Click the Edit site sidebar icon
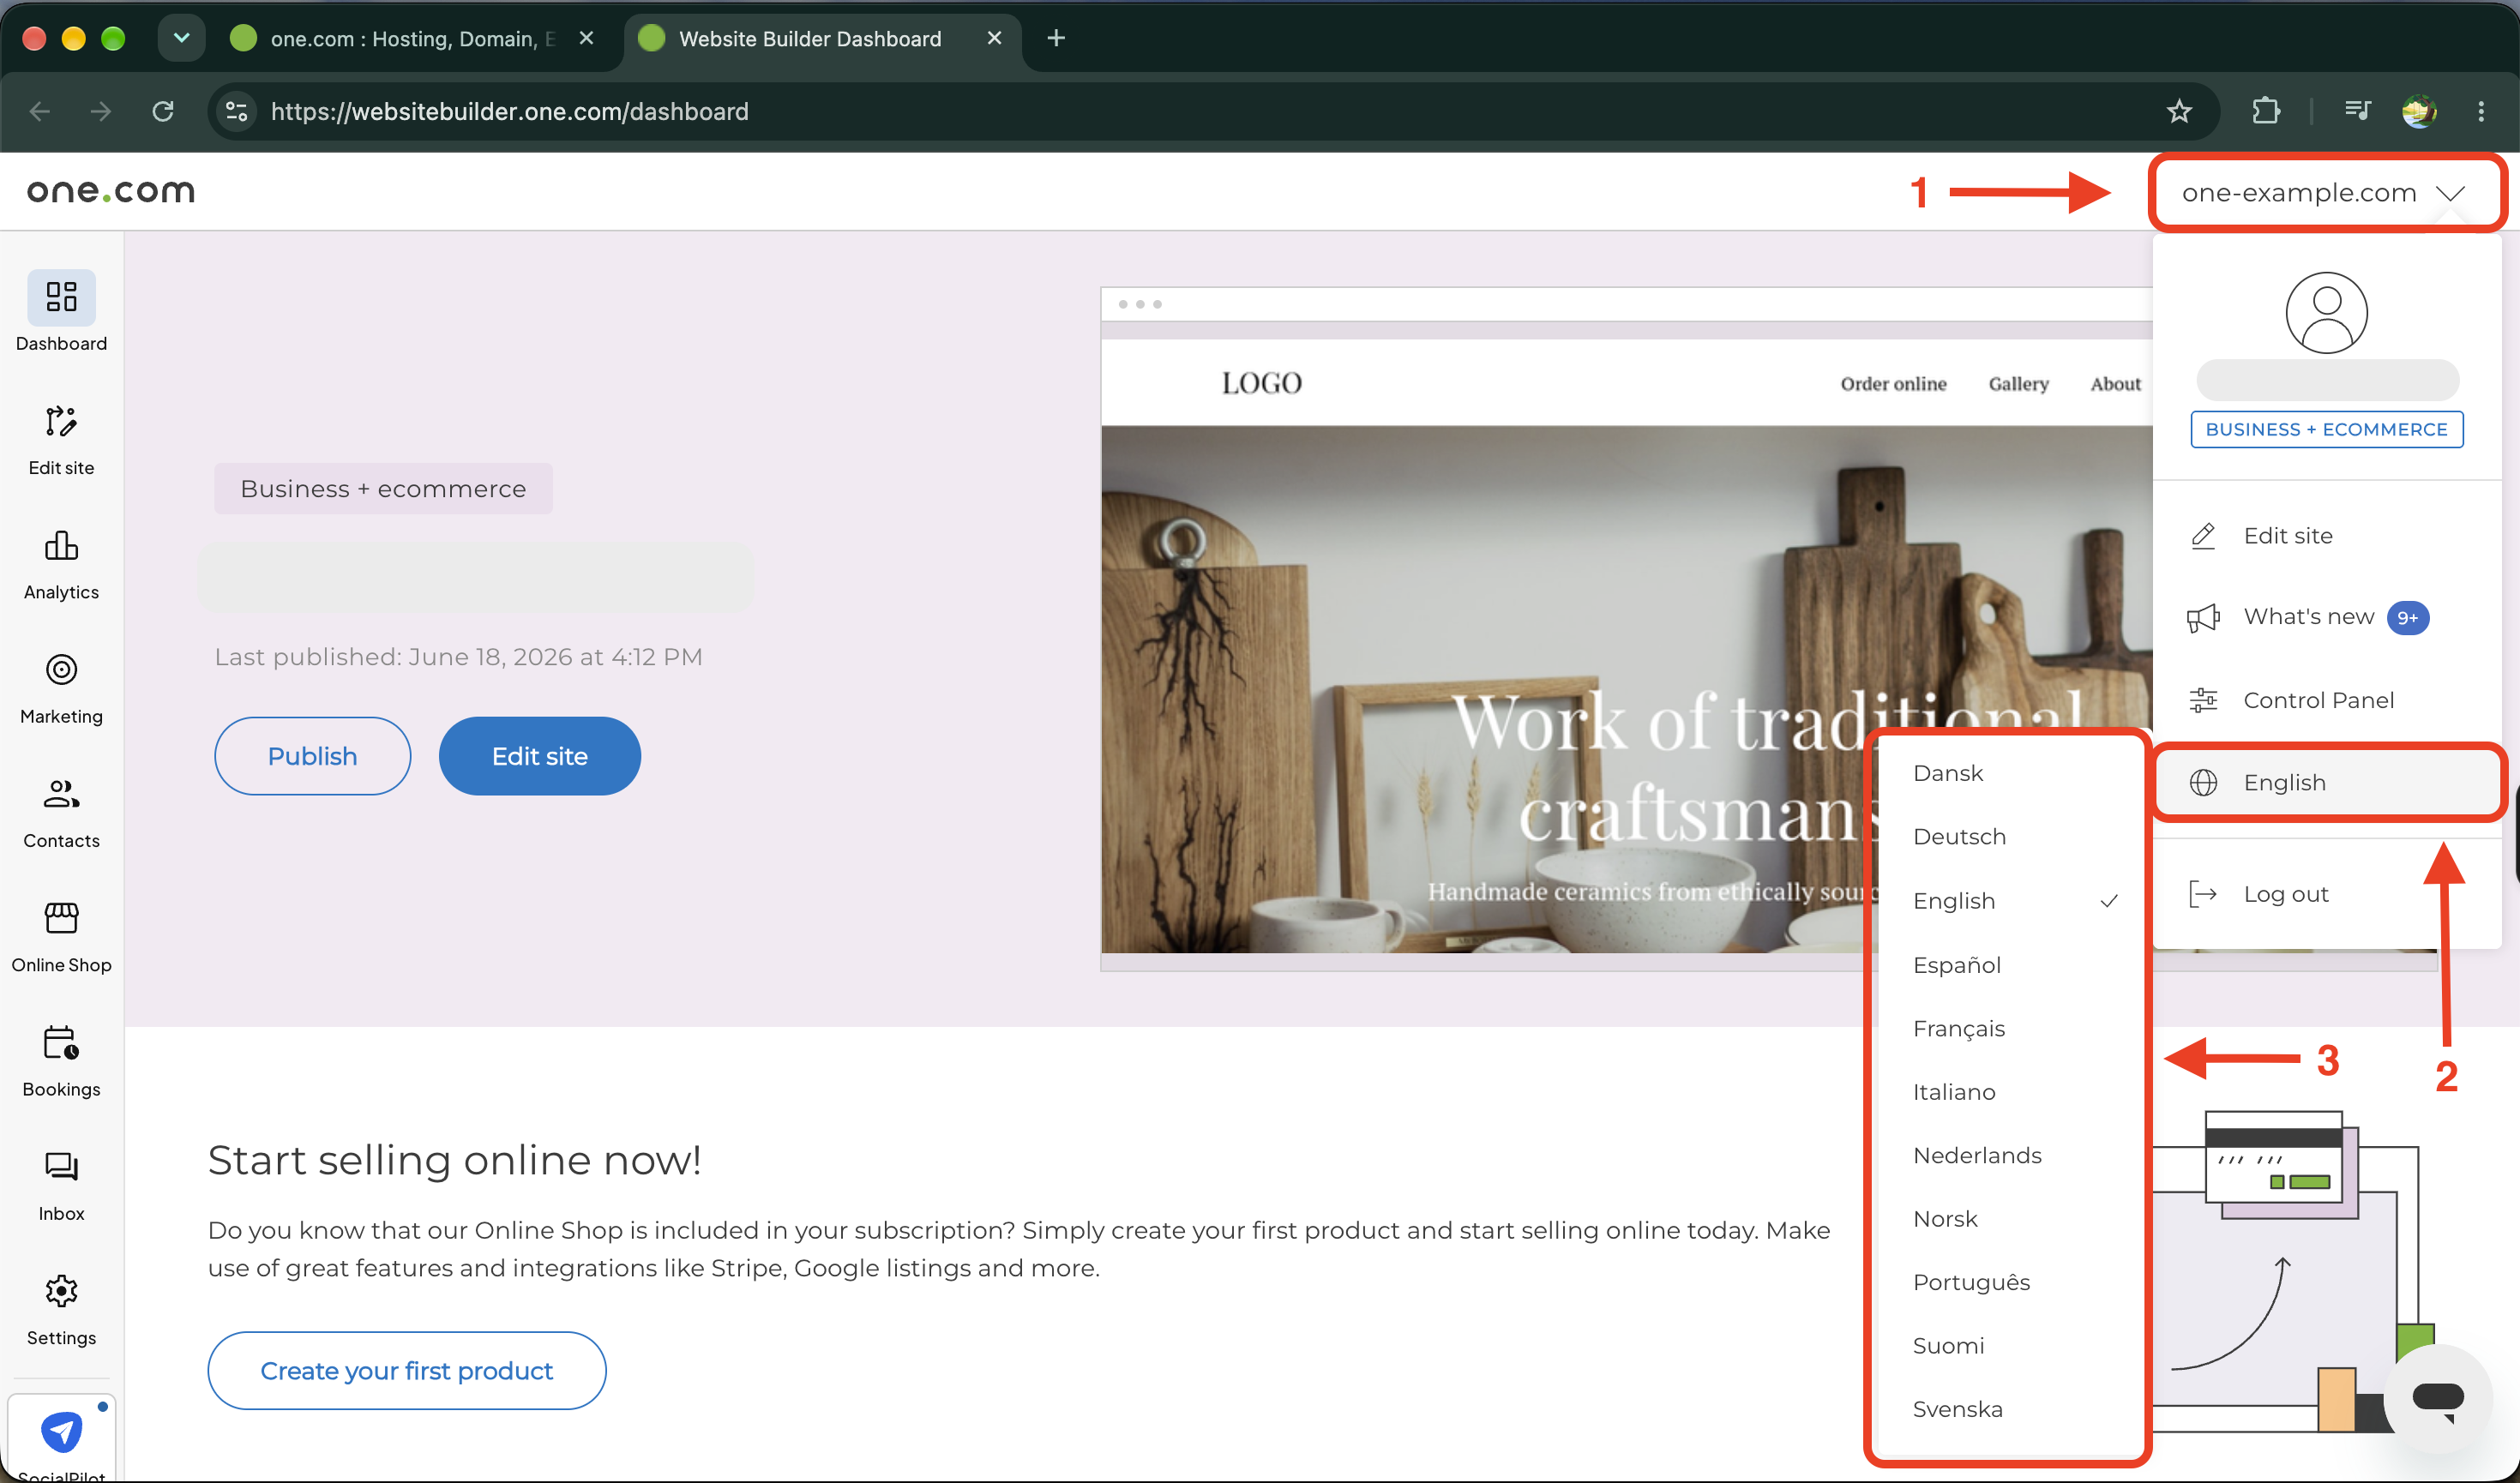 [61, 422]
